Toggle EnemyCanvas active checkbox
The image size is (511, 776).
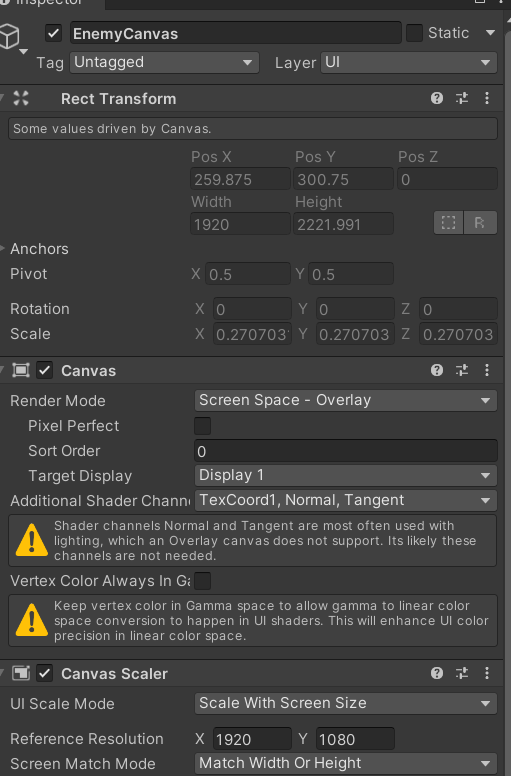point(53,34)
